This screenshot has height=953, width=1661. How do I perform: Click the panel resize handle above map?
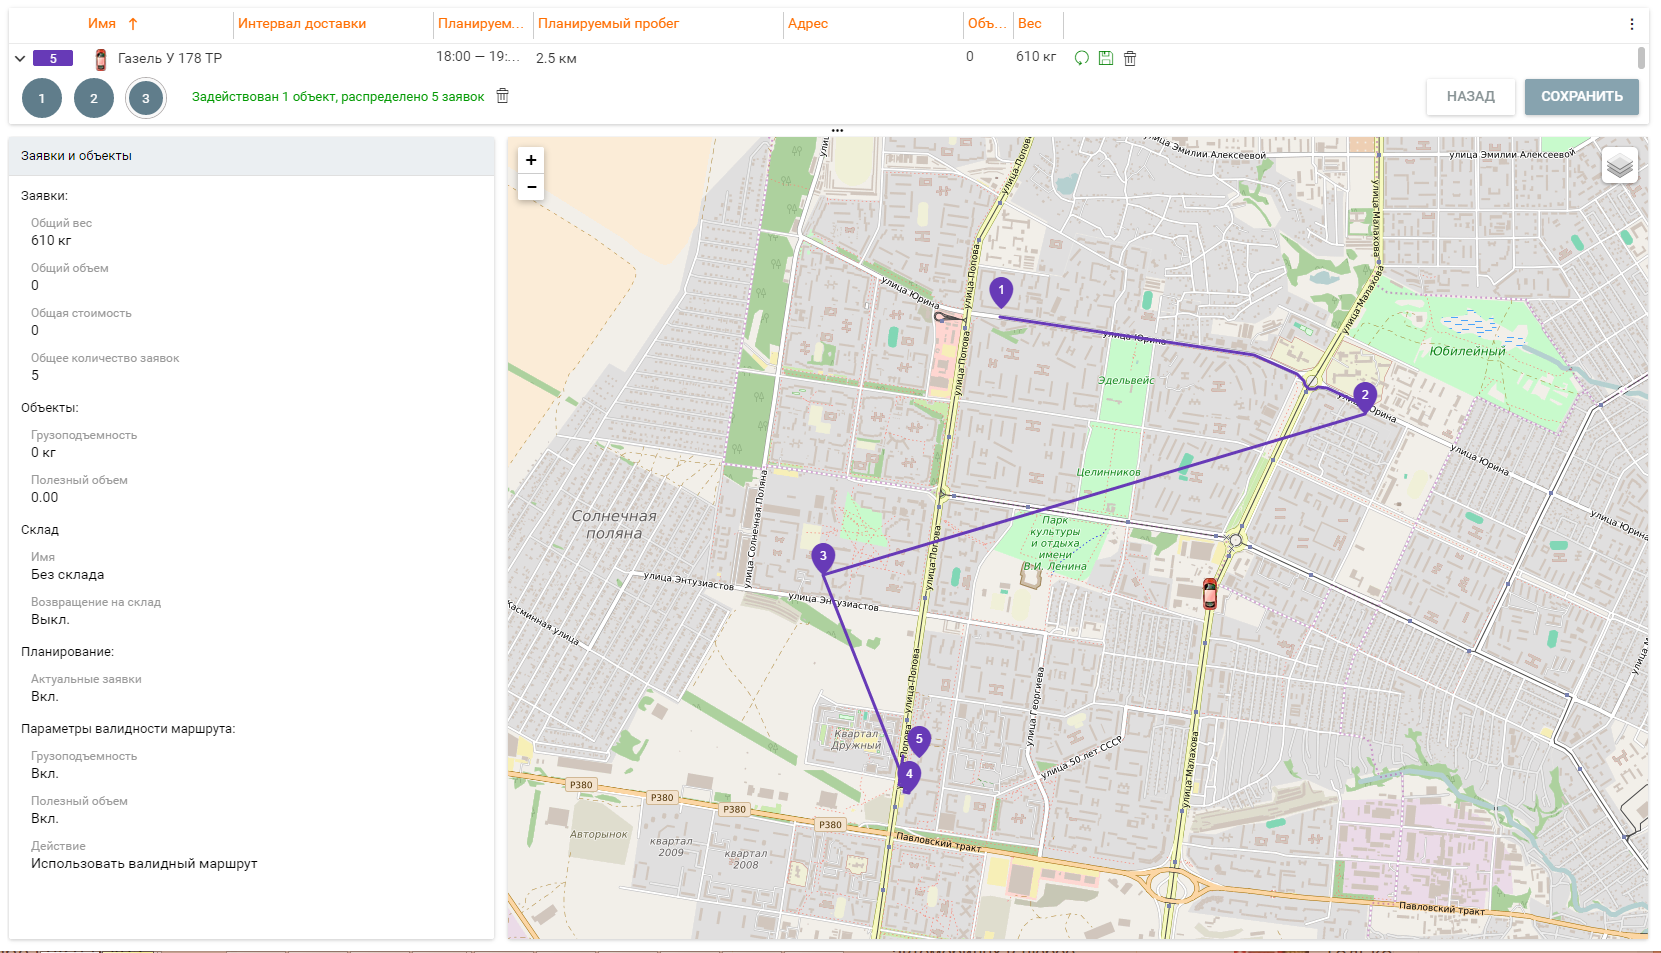pos(837,131)
